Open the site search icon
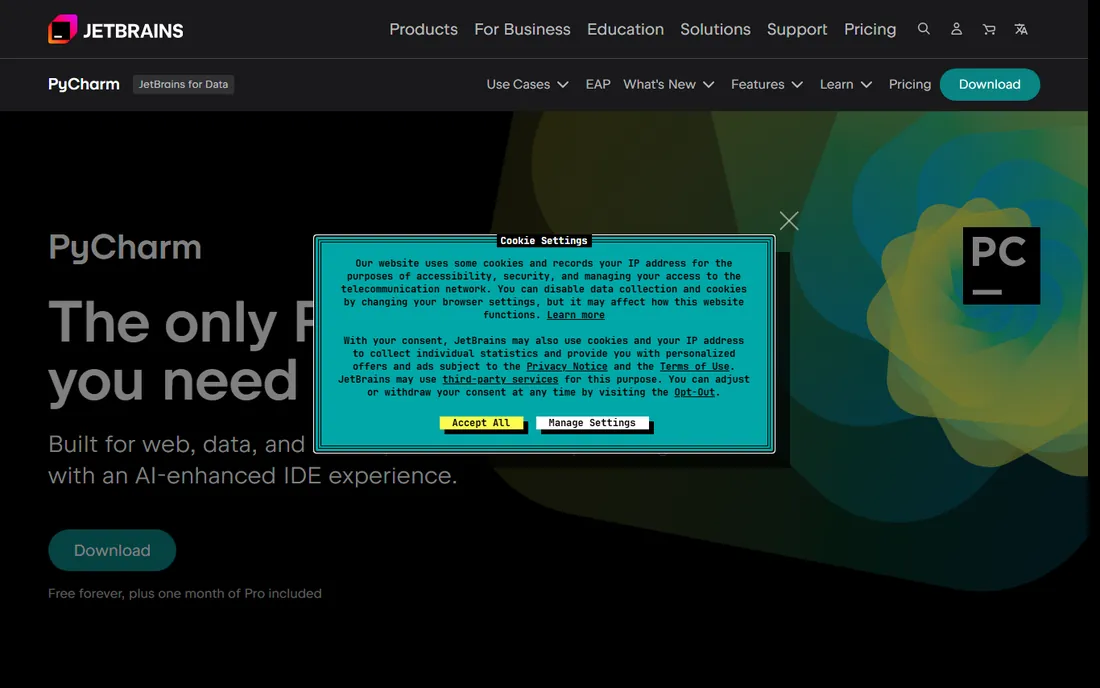The image size is (1100, 688). click(923, 29)
